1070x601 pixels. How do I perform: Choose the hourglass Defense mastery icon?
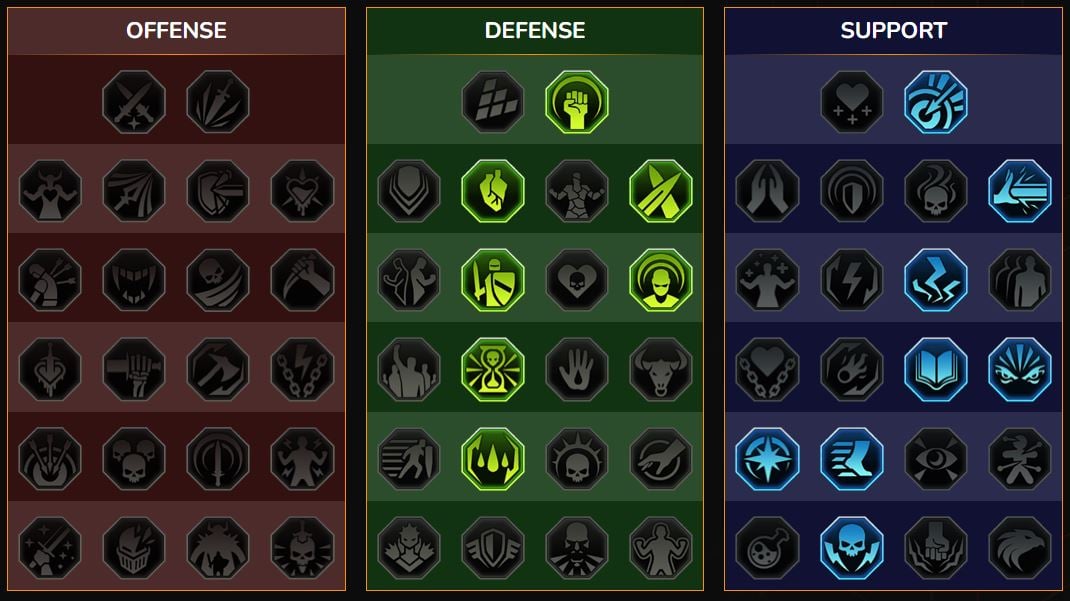[x=493, y=369]
